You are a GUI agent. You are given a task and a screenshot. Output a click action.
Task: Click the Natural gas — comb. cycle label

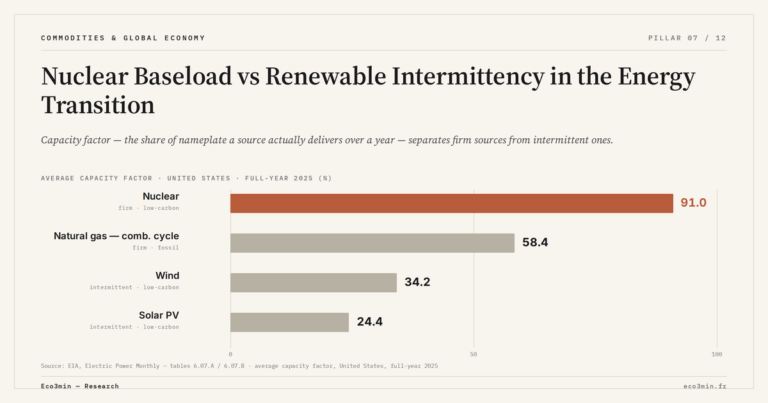pos(116,236)
